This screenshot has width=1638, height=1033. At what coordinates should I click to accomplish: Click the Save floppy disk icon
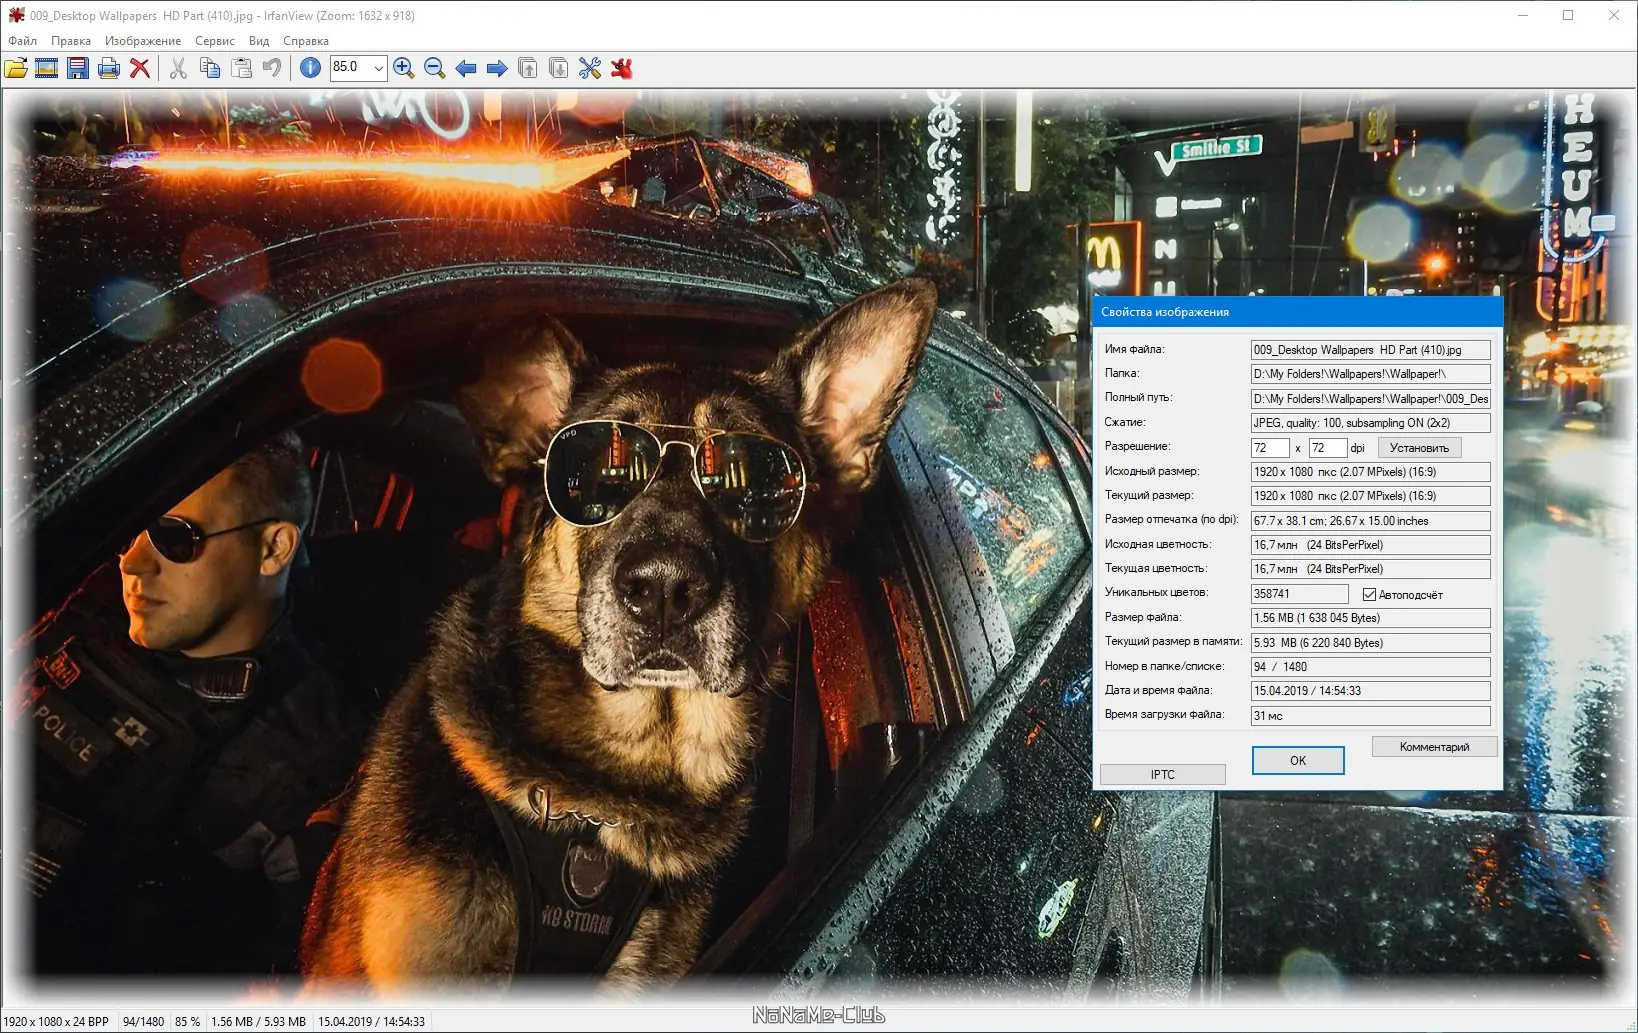(x=78, y=68)
